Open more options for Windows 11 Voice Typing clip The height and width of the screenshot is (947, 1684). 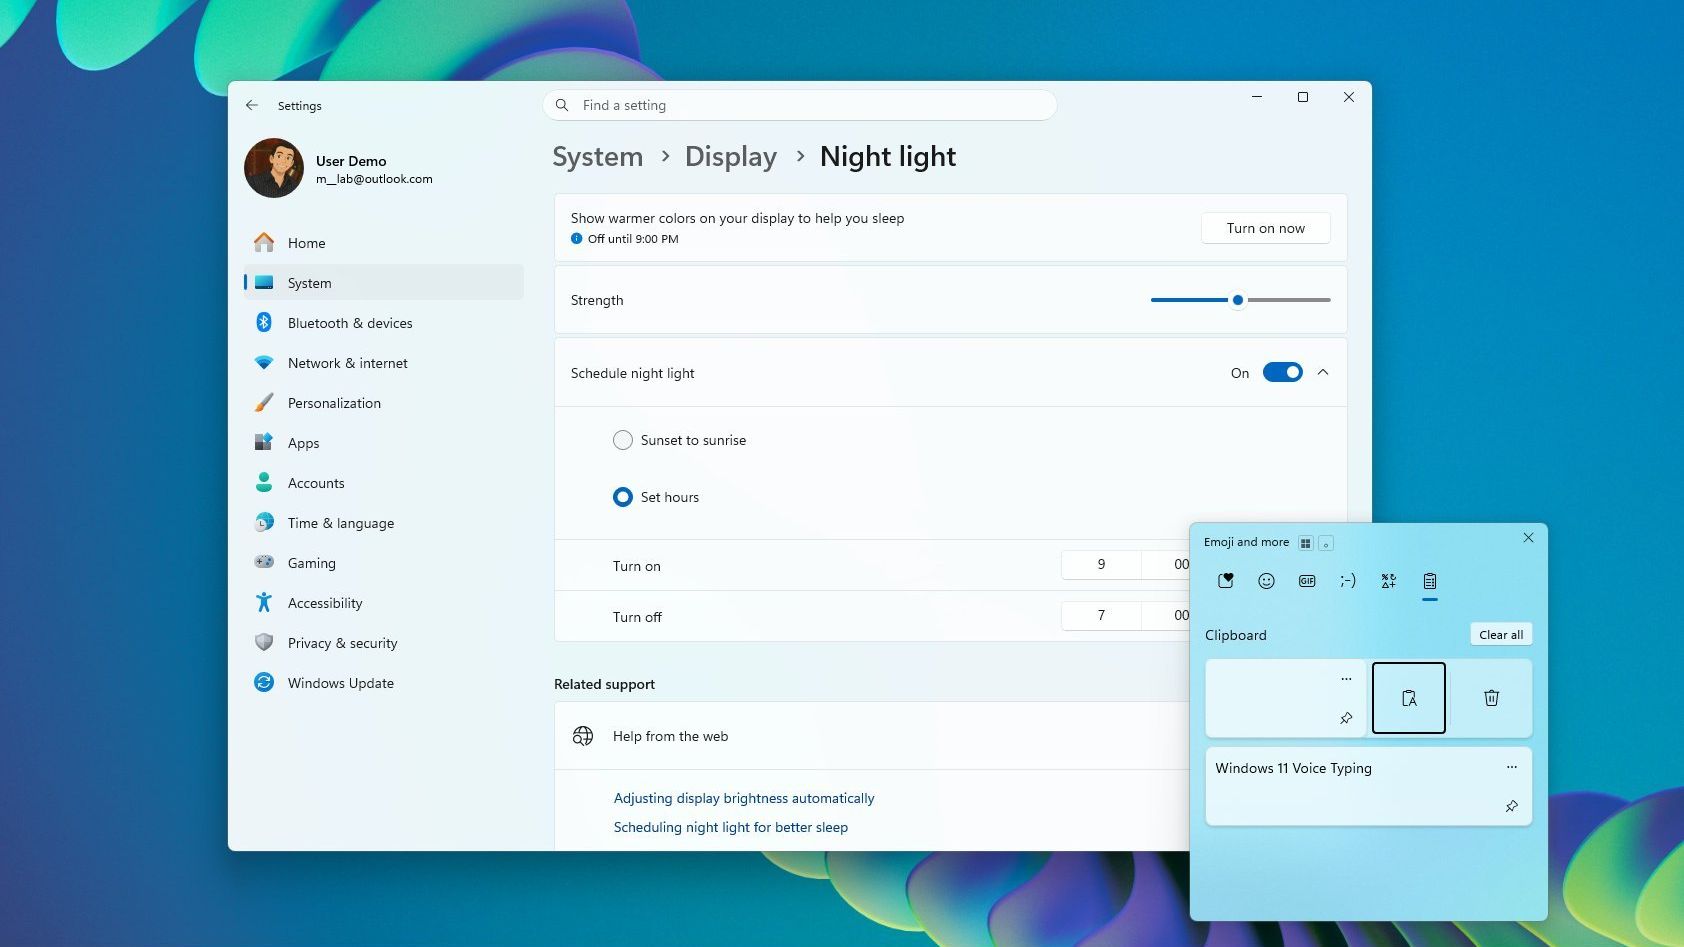1511,768
